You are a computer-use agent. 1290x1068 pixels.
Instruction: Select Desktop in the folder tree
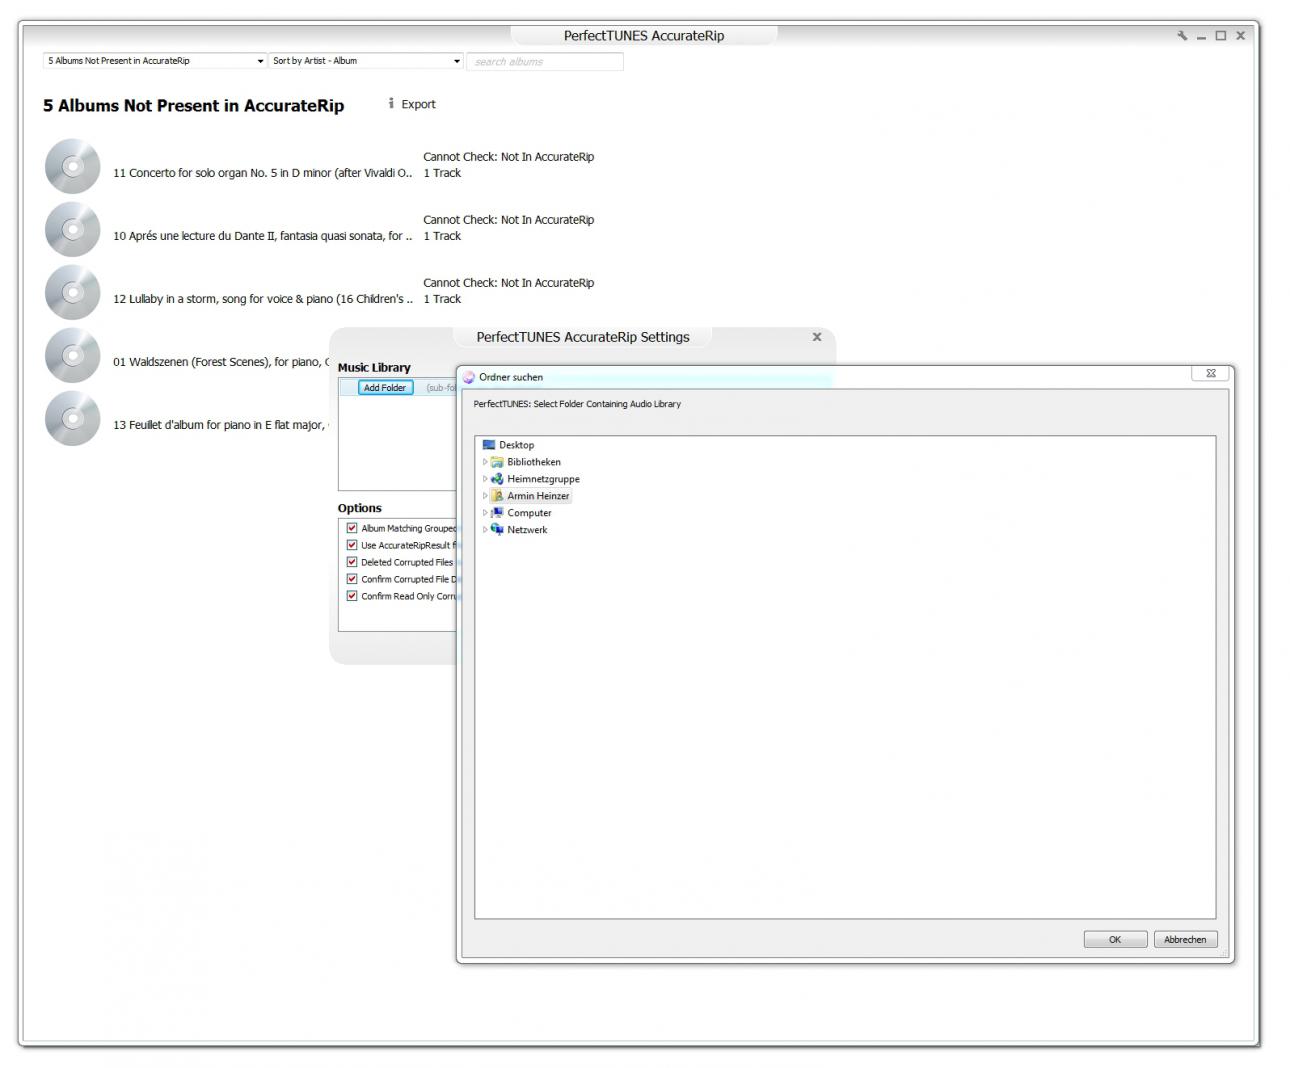click(x=516, y=445)
